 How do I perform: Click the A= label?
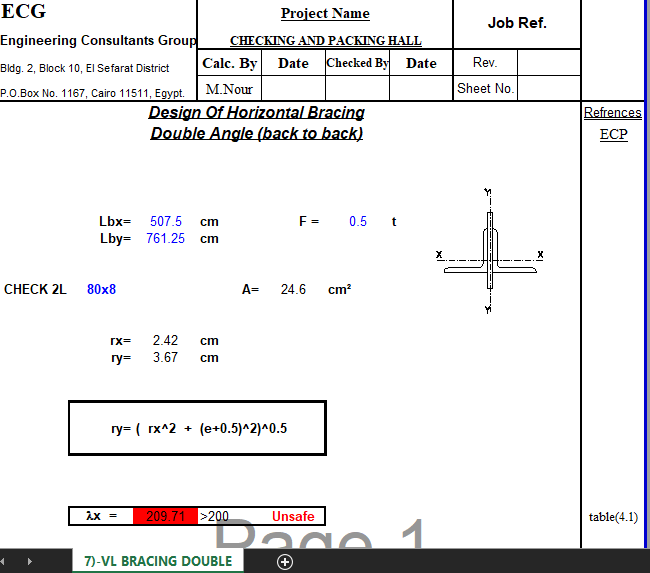(x=250, y=289)
